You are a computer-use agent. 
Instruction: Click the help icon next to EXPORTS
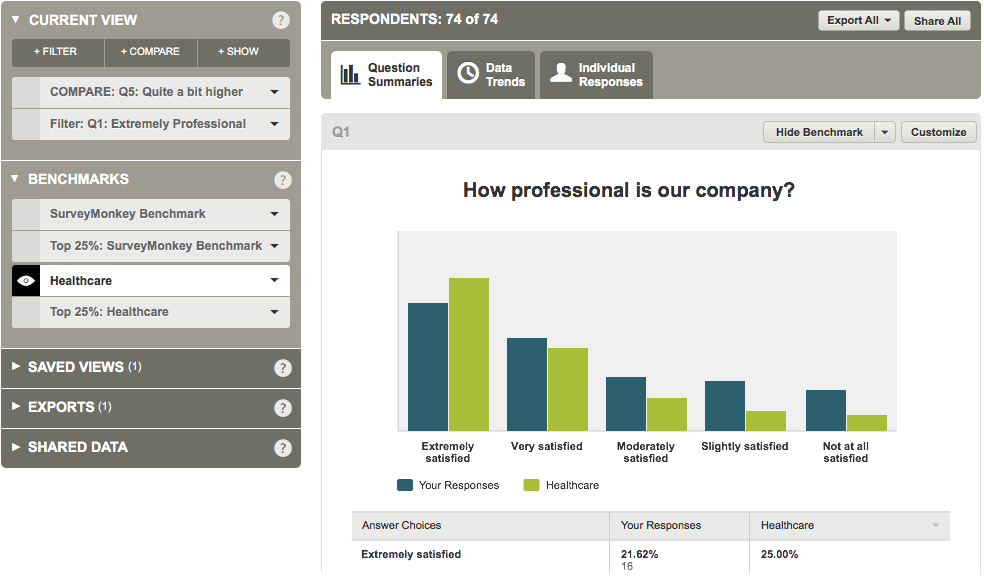coord(281,408)
